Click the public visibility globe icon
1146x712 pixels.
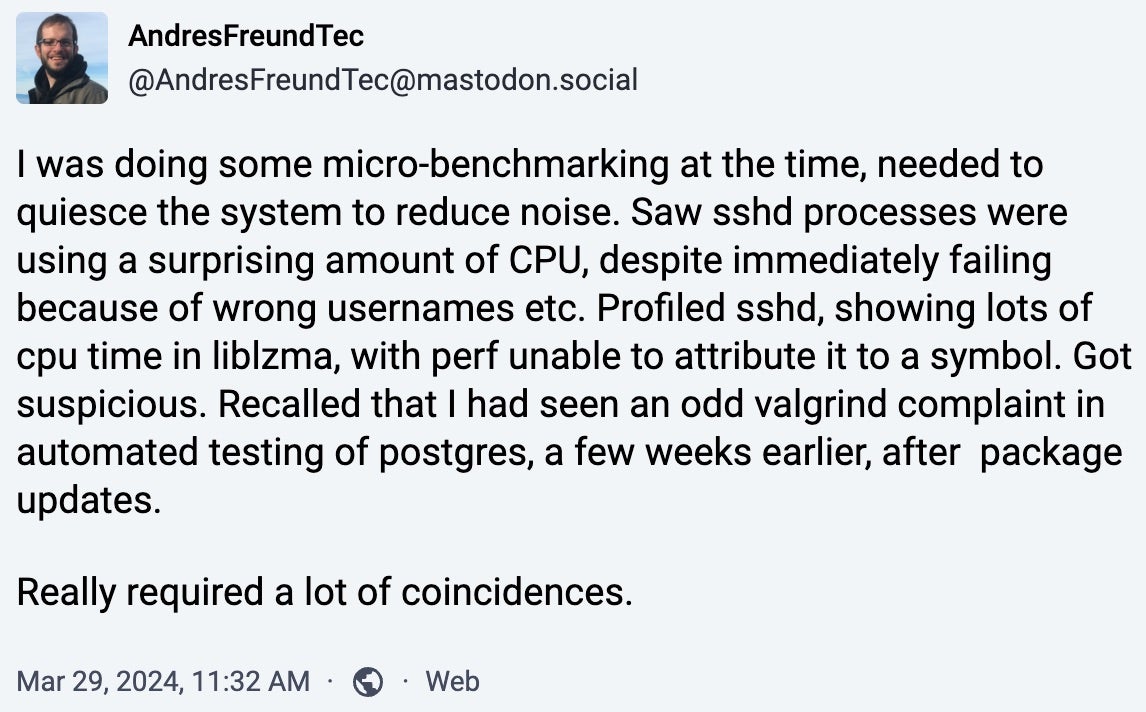[368, 682]
